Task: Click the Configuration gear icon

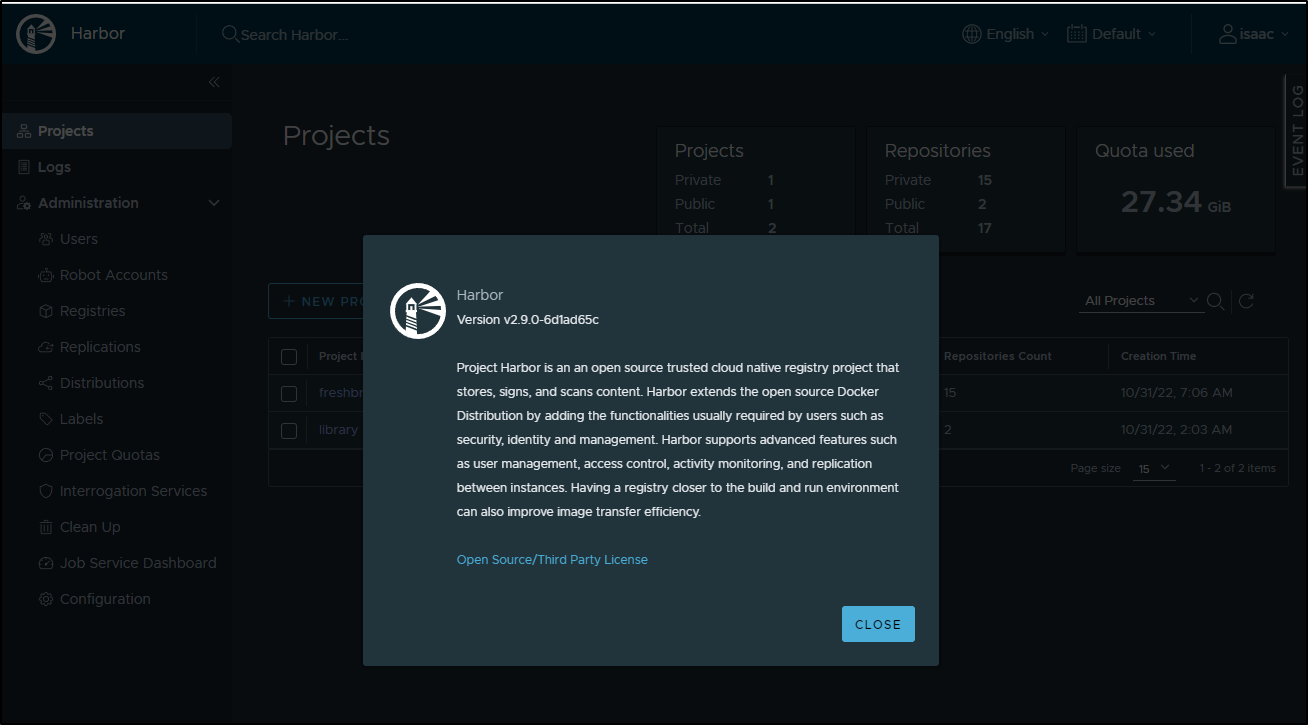Action: pyautogui.click(x=46, y=599)
